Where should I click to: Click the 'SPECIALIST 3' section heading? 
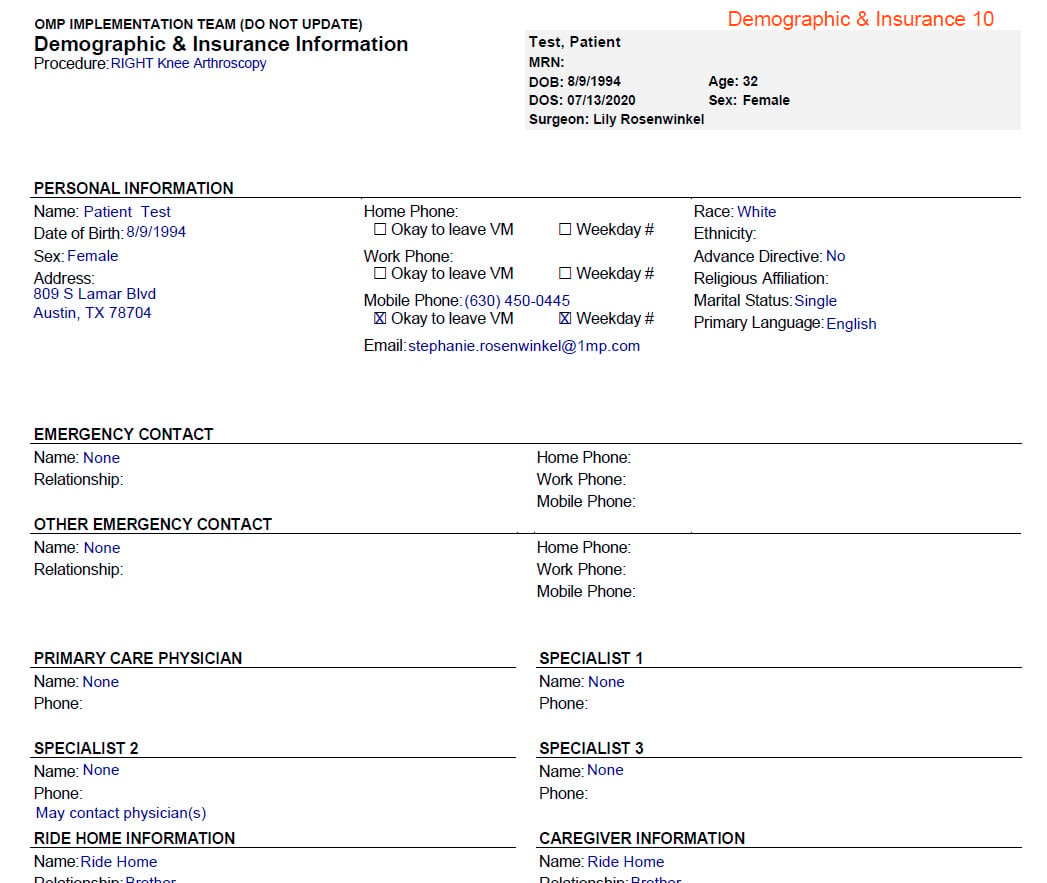click(x=592, y=748)
